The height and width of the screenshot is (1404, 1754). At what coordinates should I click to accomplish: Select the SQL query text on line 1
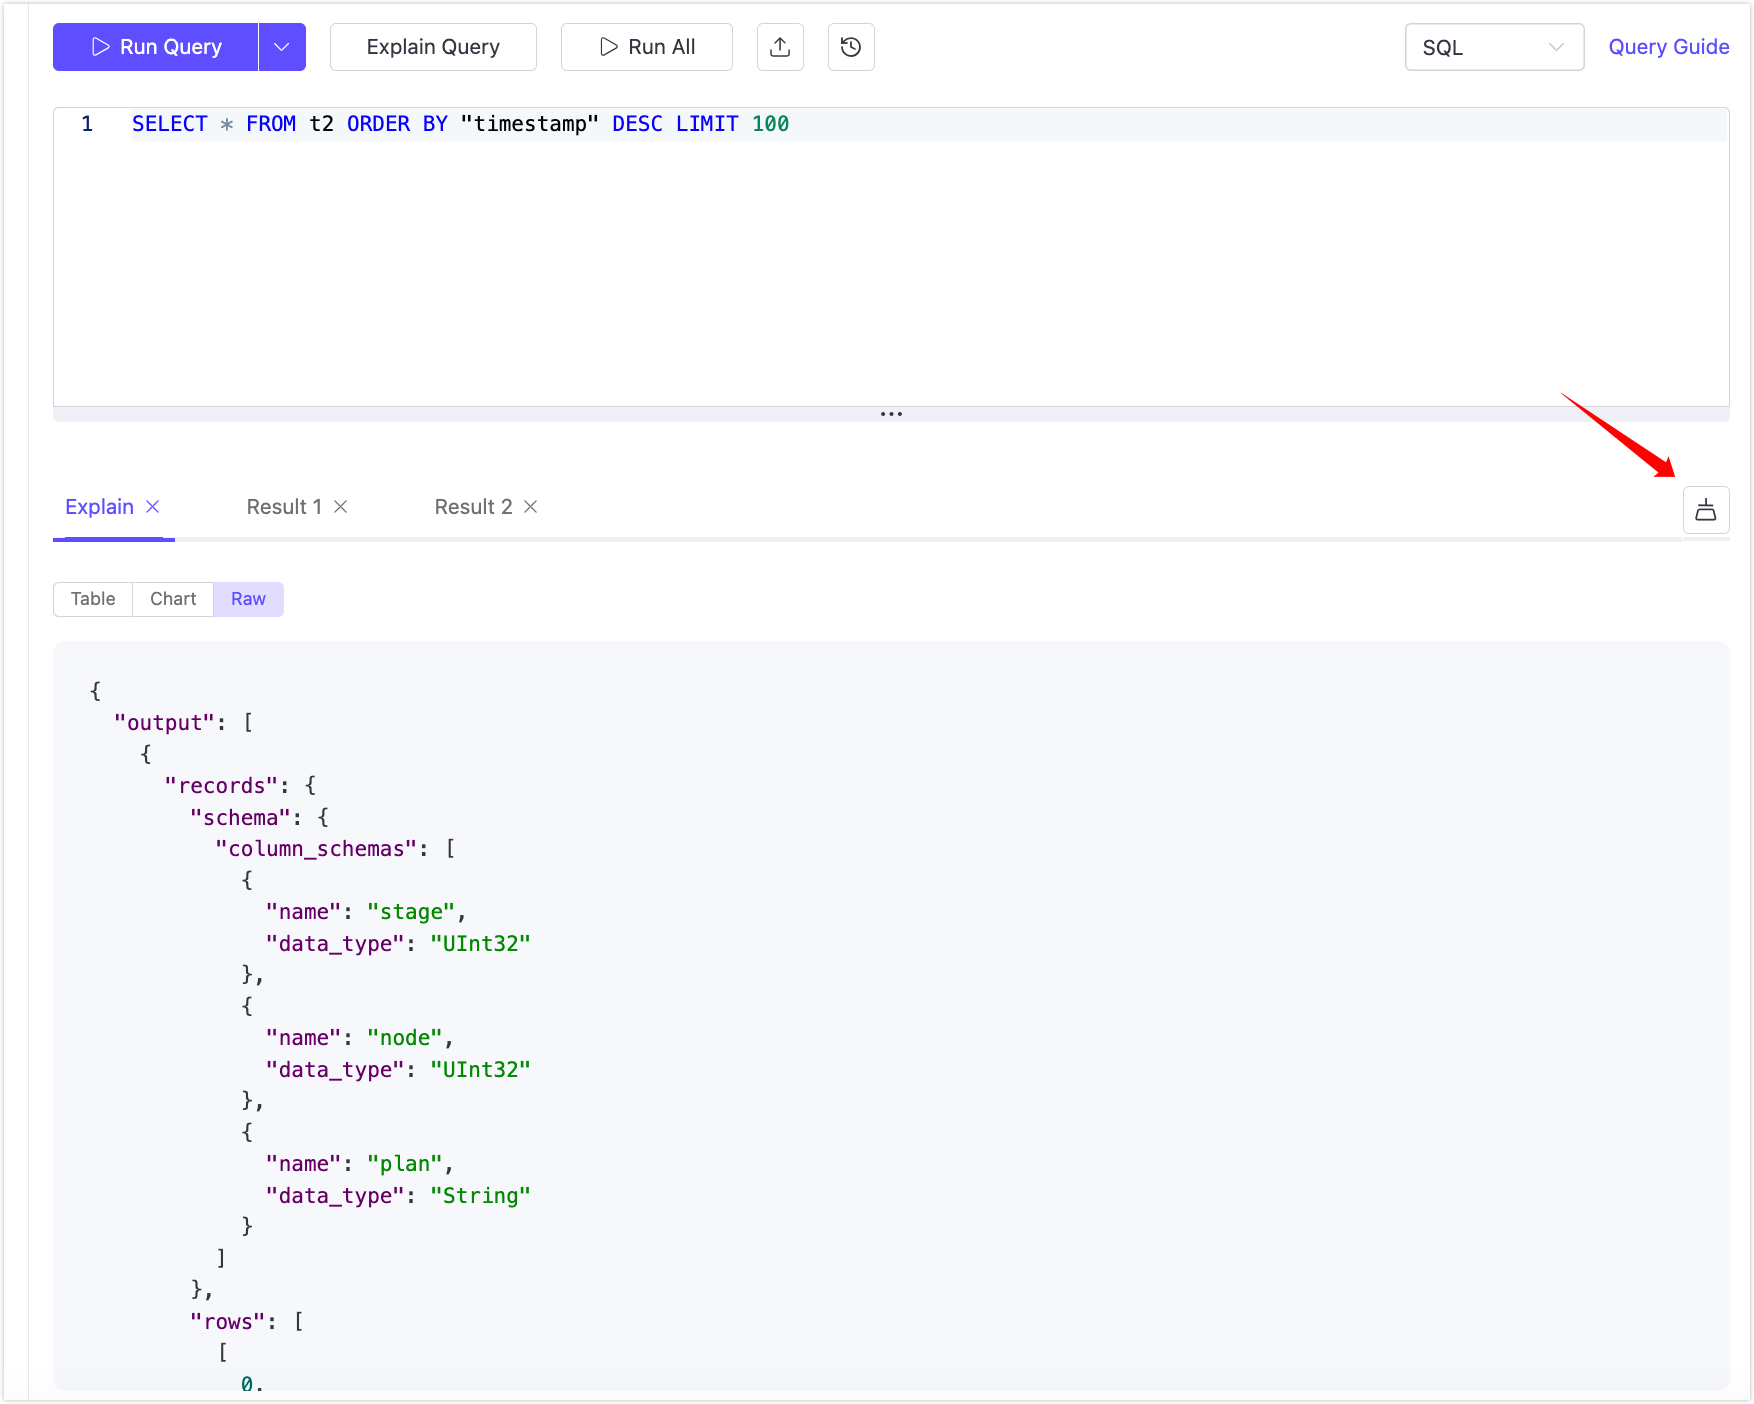459,123
